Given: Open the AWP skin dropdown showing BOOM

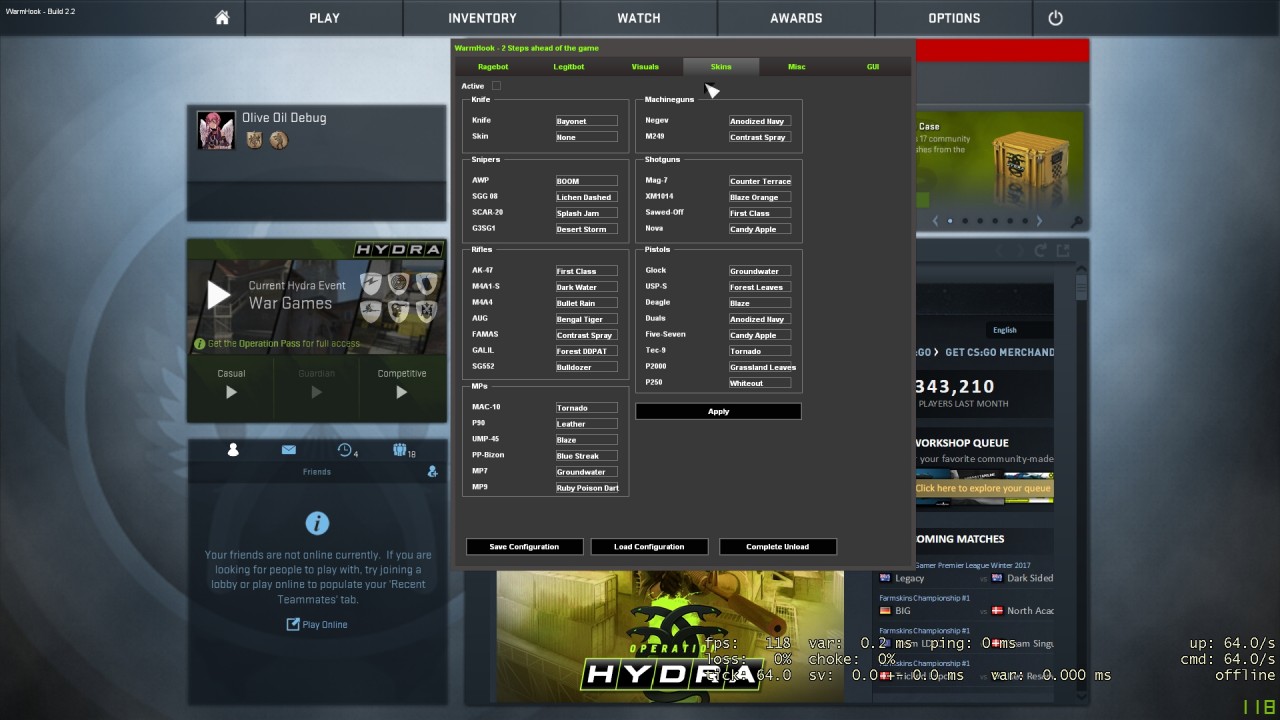Looking at the screenshot, I should click(x=586, y=181).
